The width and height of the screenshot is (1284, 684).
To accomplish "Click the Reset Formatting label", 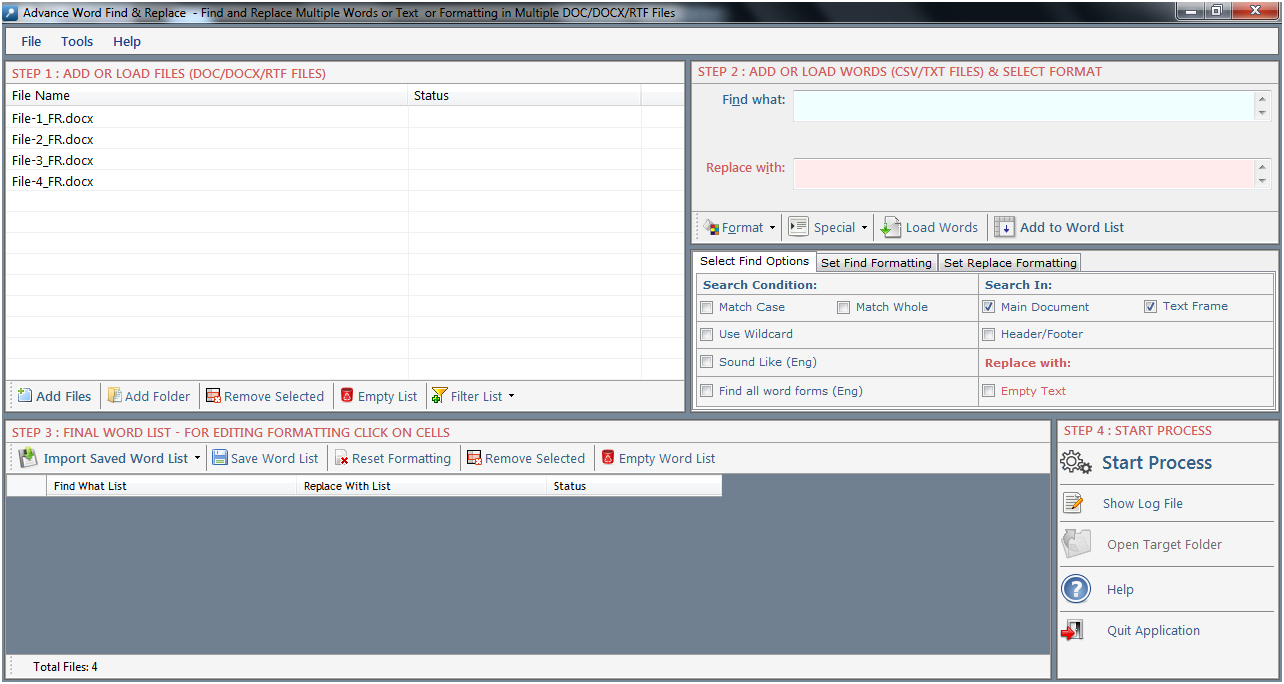I will (402, 459).
